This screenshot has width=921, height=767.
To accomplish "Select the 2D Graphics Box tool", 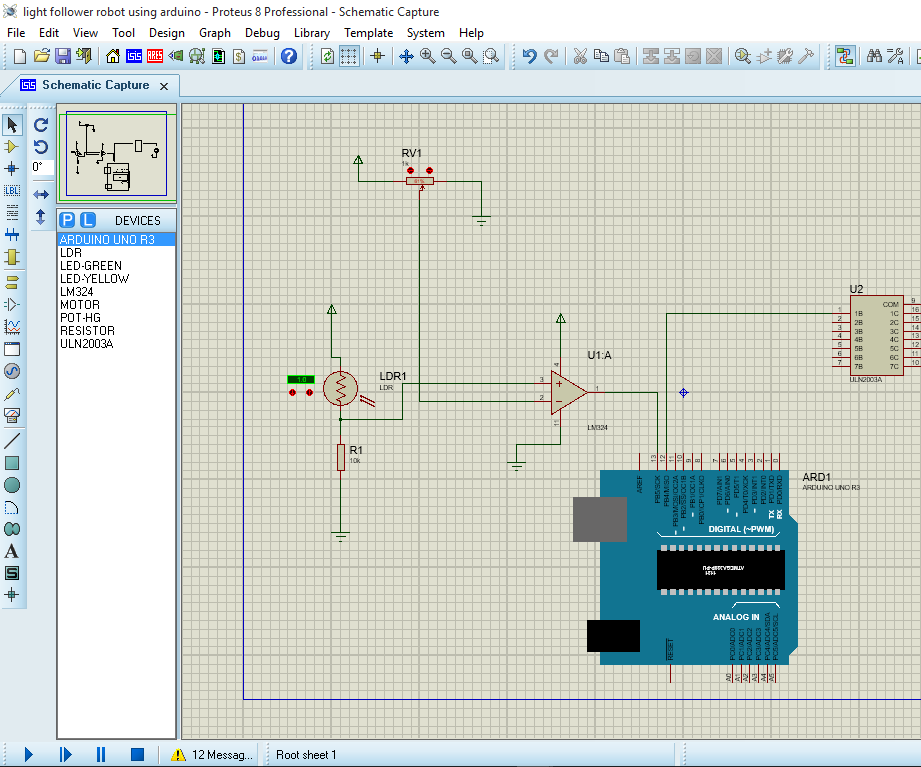I will point(12,463).
